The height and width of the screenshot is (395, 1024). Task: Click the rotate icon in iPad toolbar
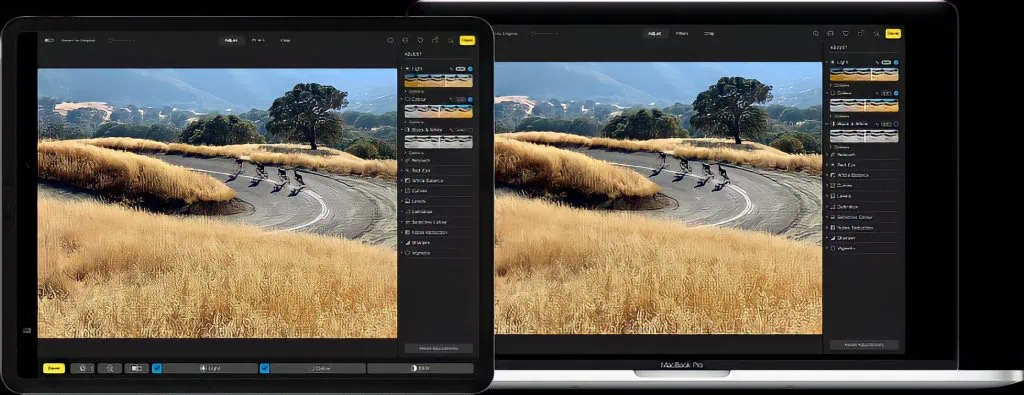[x=435, y=40]
